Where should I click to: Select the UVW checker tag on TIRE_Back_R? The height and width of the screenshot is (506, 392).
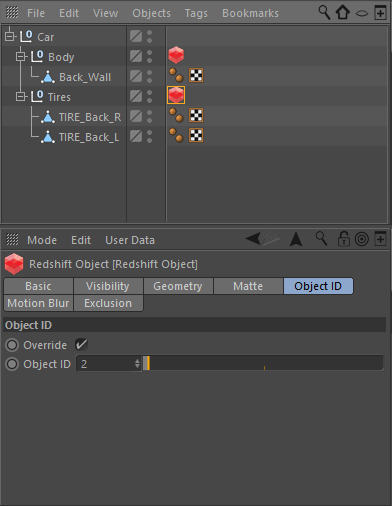click(196, 115)
